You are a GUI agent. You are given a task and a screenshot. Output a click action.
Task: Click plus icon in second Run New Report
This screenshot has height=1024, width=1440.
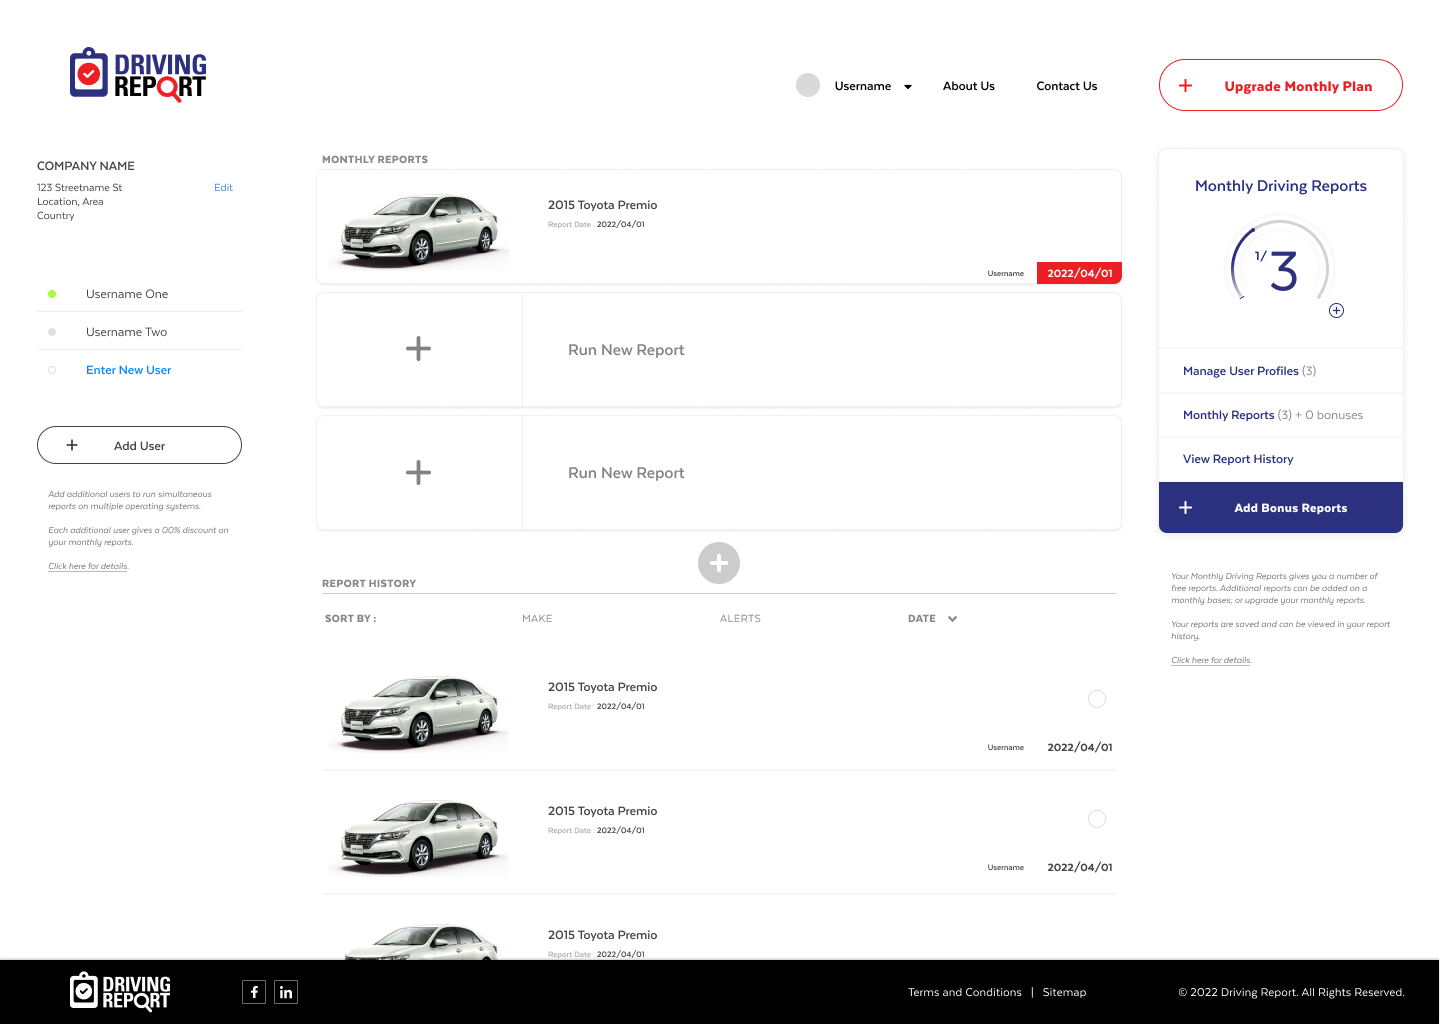pos(418,473)
